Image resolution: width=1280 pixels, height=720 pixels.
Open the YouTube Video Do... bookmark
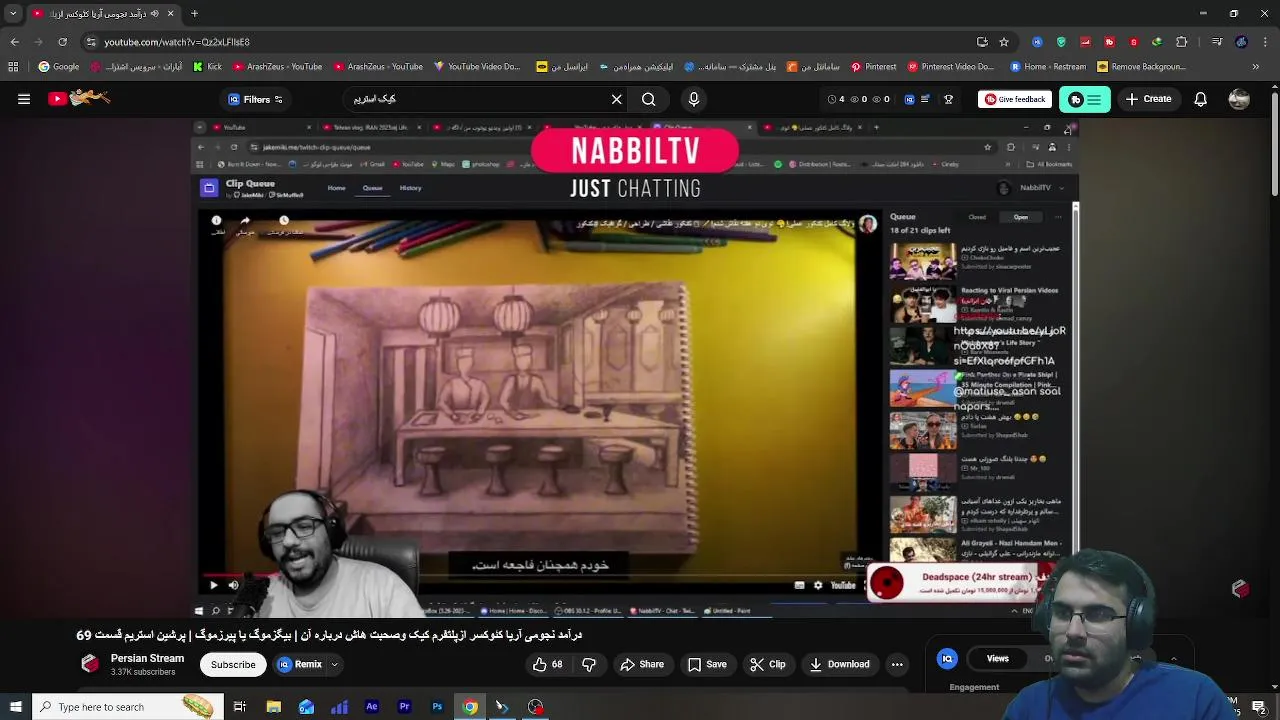[x=477, y=67]
